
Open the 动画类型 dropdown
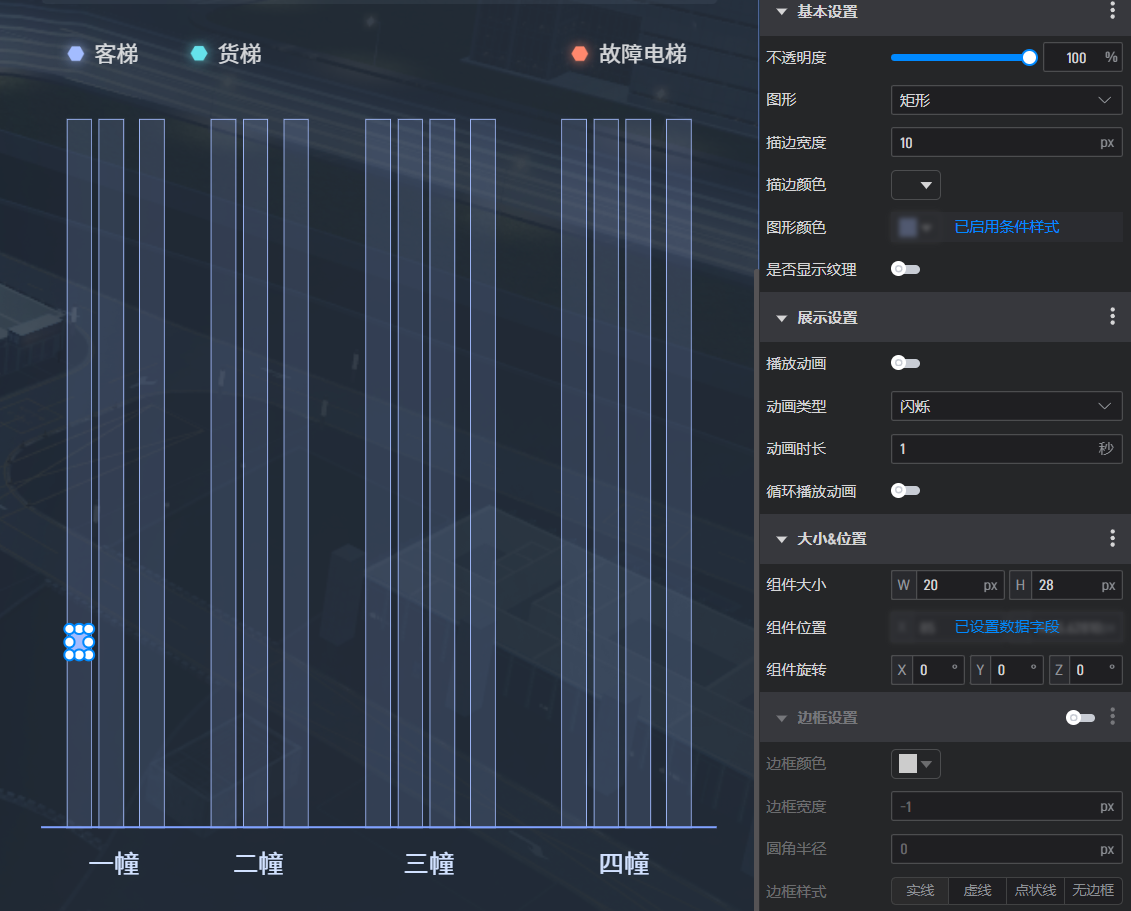[x=1006, y=406]
